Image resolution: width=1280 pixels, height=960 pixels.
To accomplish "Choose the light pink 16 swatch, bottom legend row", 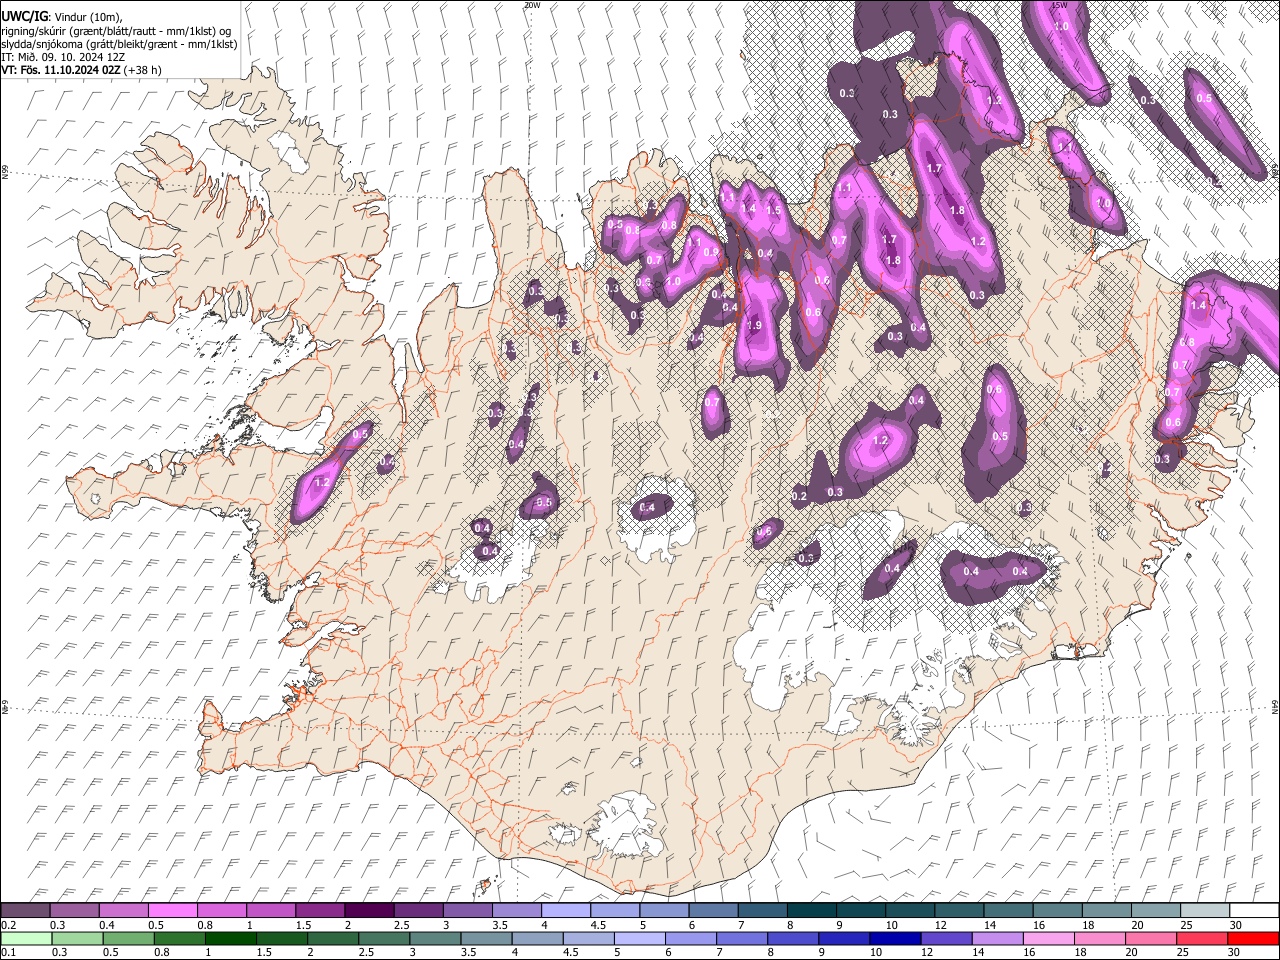I will [x=1047, y=938].
